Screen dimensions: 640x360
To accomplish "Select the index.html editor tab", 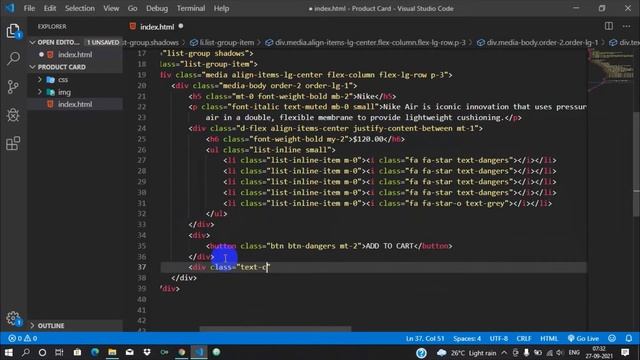I will pos(157,27).
